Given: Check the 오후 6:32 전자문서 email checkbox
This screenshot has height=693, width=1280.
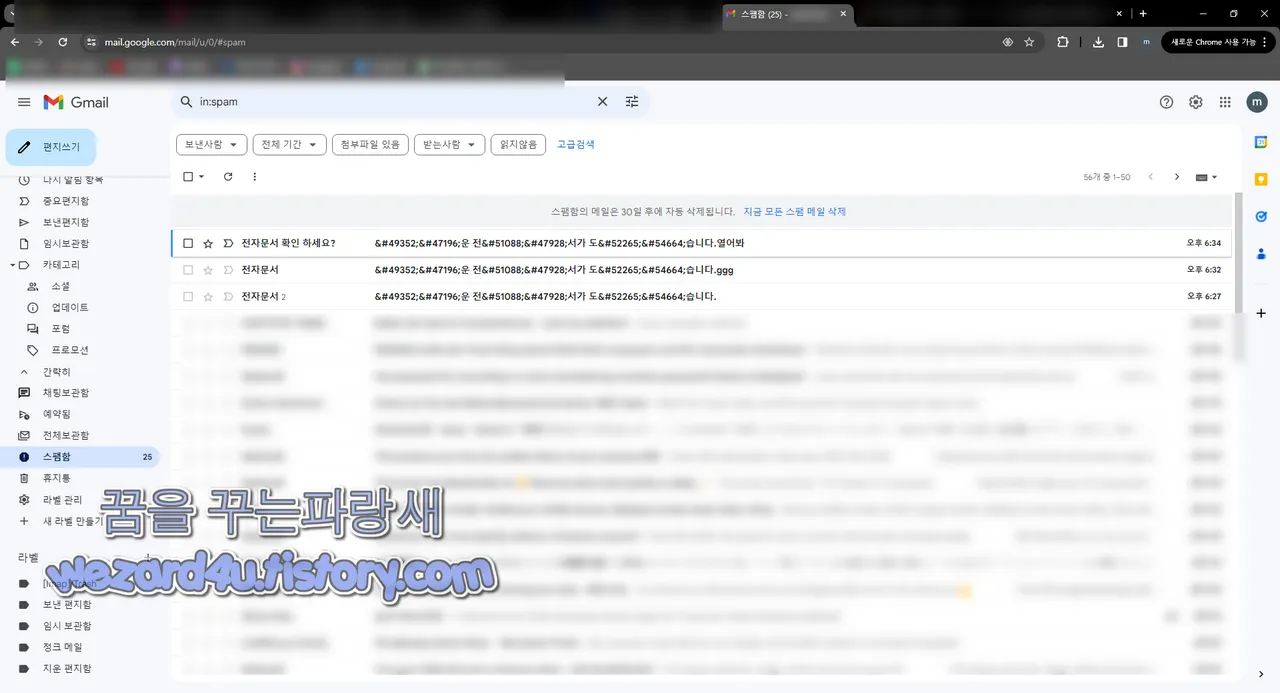Looking at the screenshot, I should 188,270.
